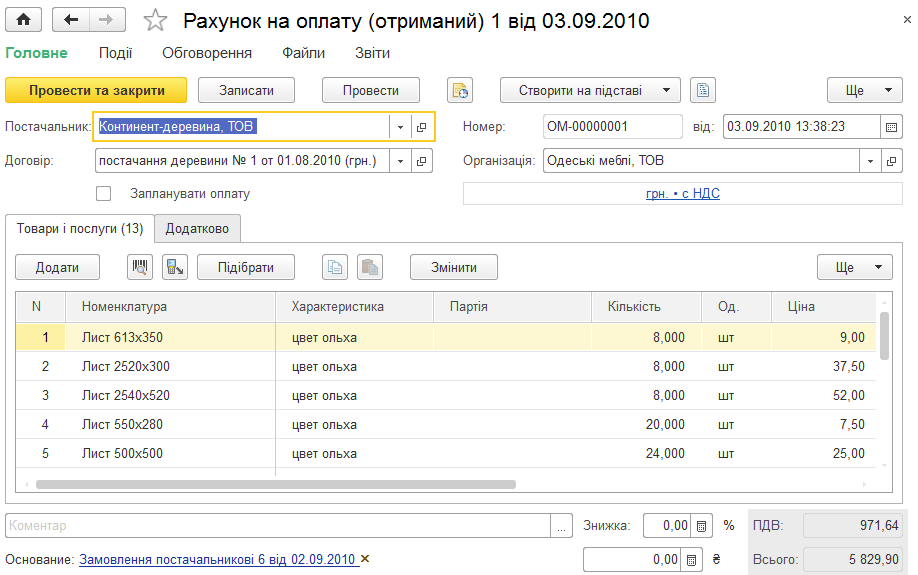The height and width of the screenshot is (575, 918).
Task: Click Характеристика column header
Action: pos(354,307)
